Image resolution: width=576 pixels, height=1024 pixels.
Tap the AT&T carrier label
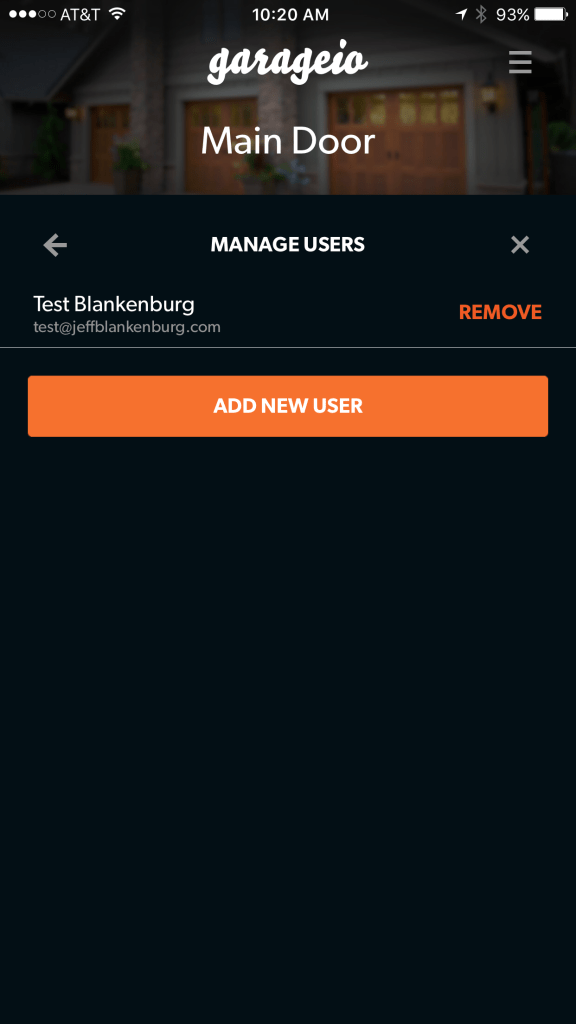click(x=80, y=14)
